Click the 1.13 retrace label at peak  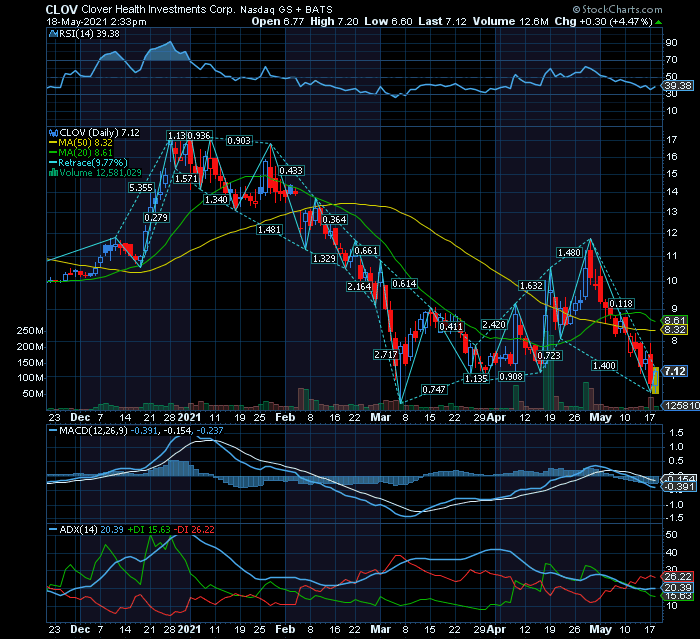click(176, 135)
